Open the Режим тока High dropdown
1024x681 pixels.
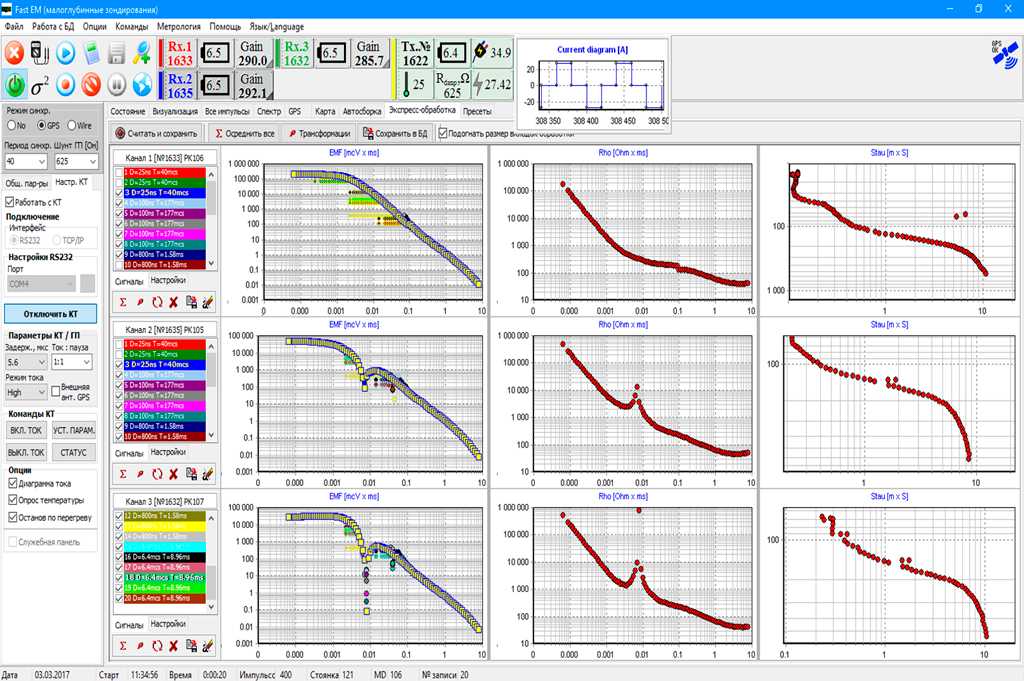[25, 394]
